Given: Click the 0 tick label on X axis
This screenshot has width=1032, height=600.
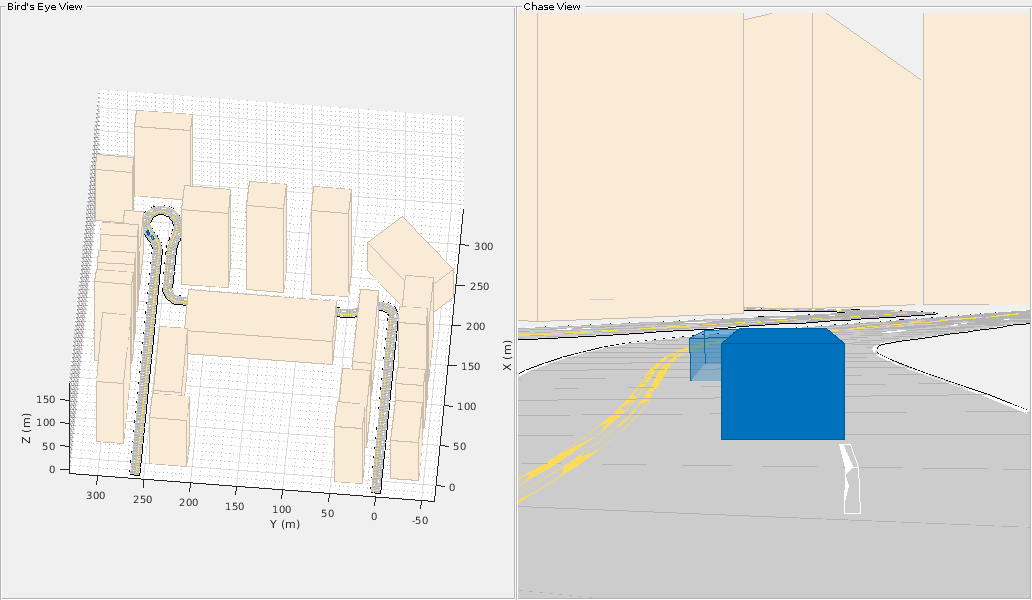Looking at the screenshot, I should click(452, 488).
